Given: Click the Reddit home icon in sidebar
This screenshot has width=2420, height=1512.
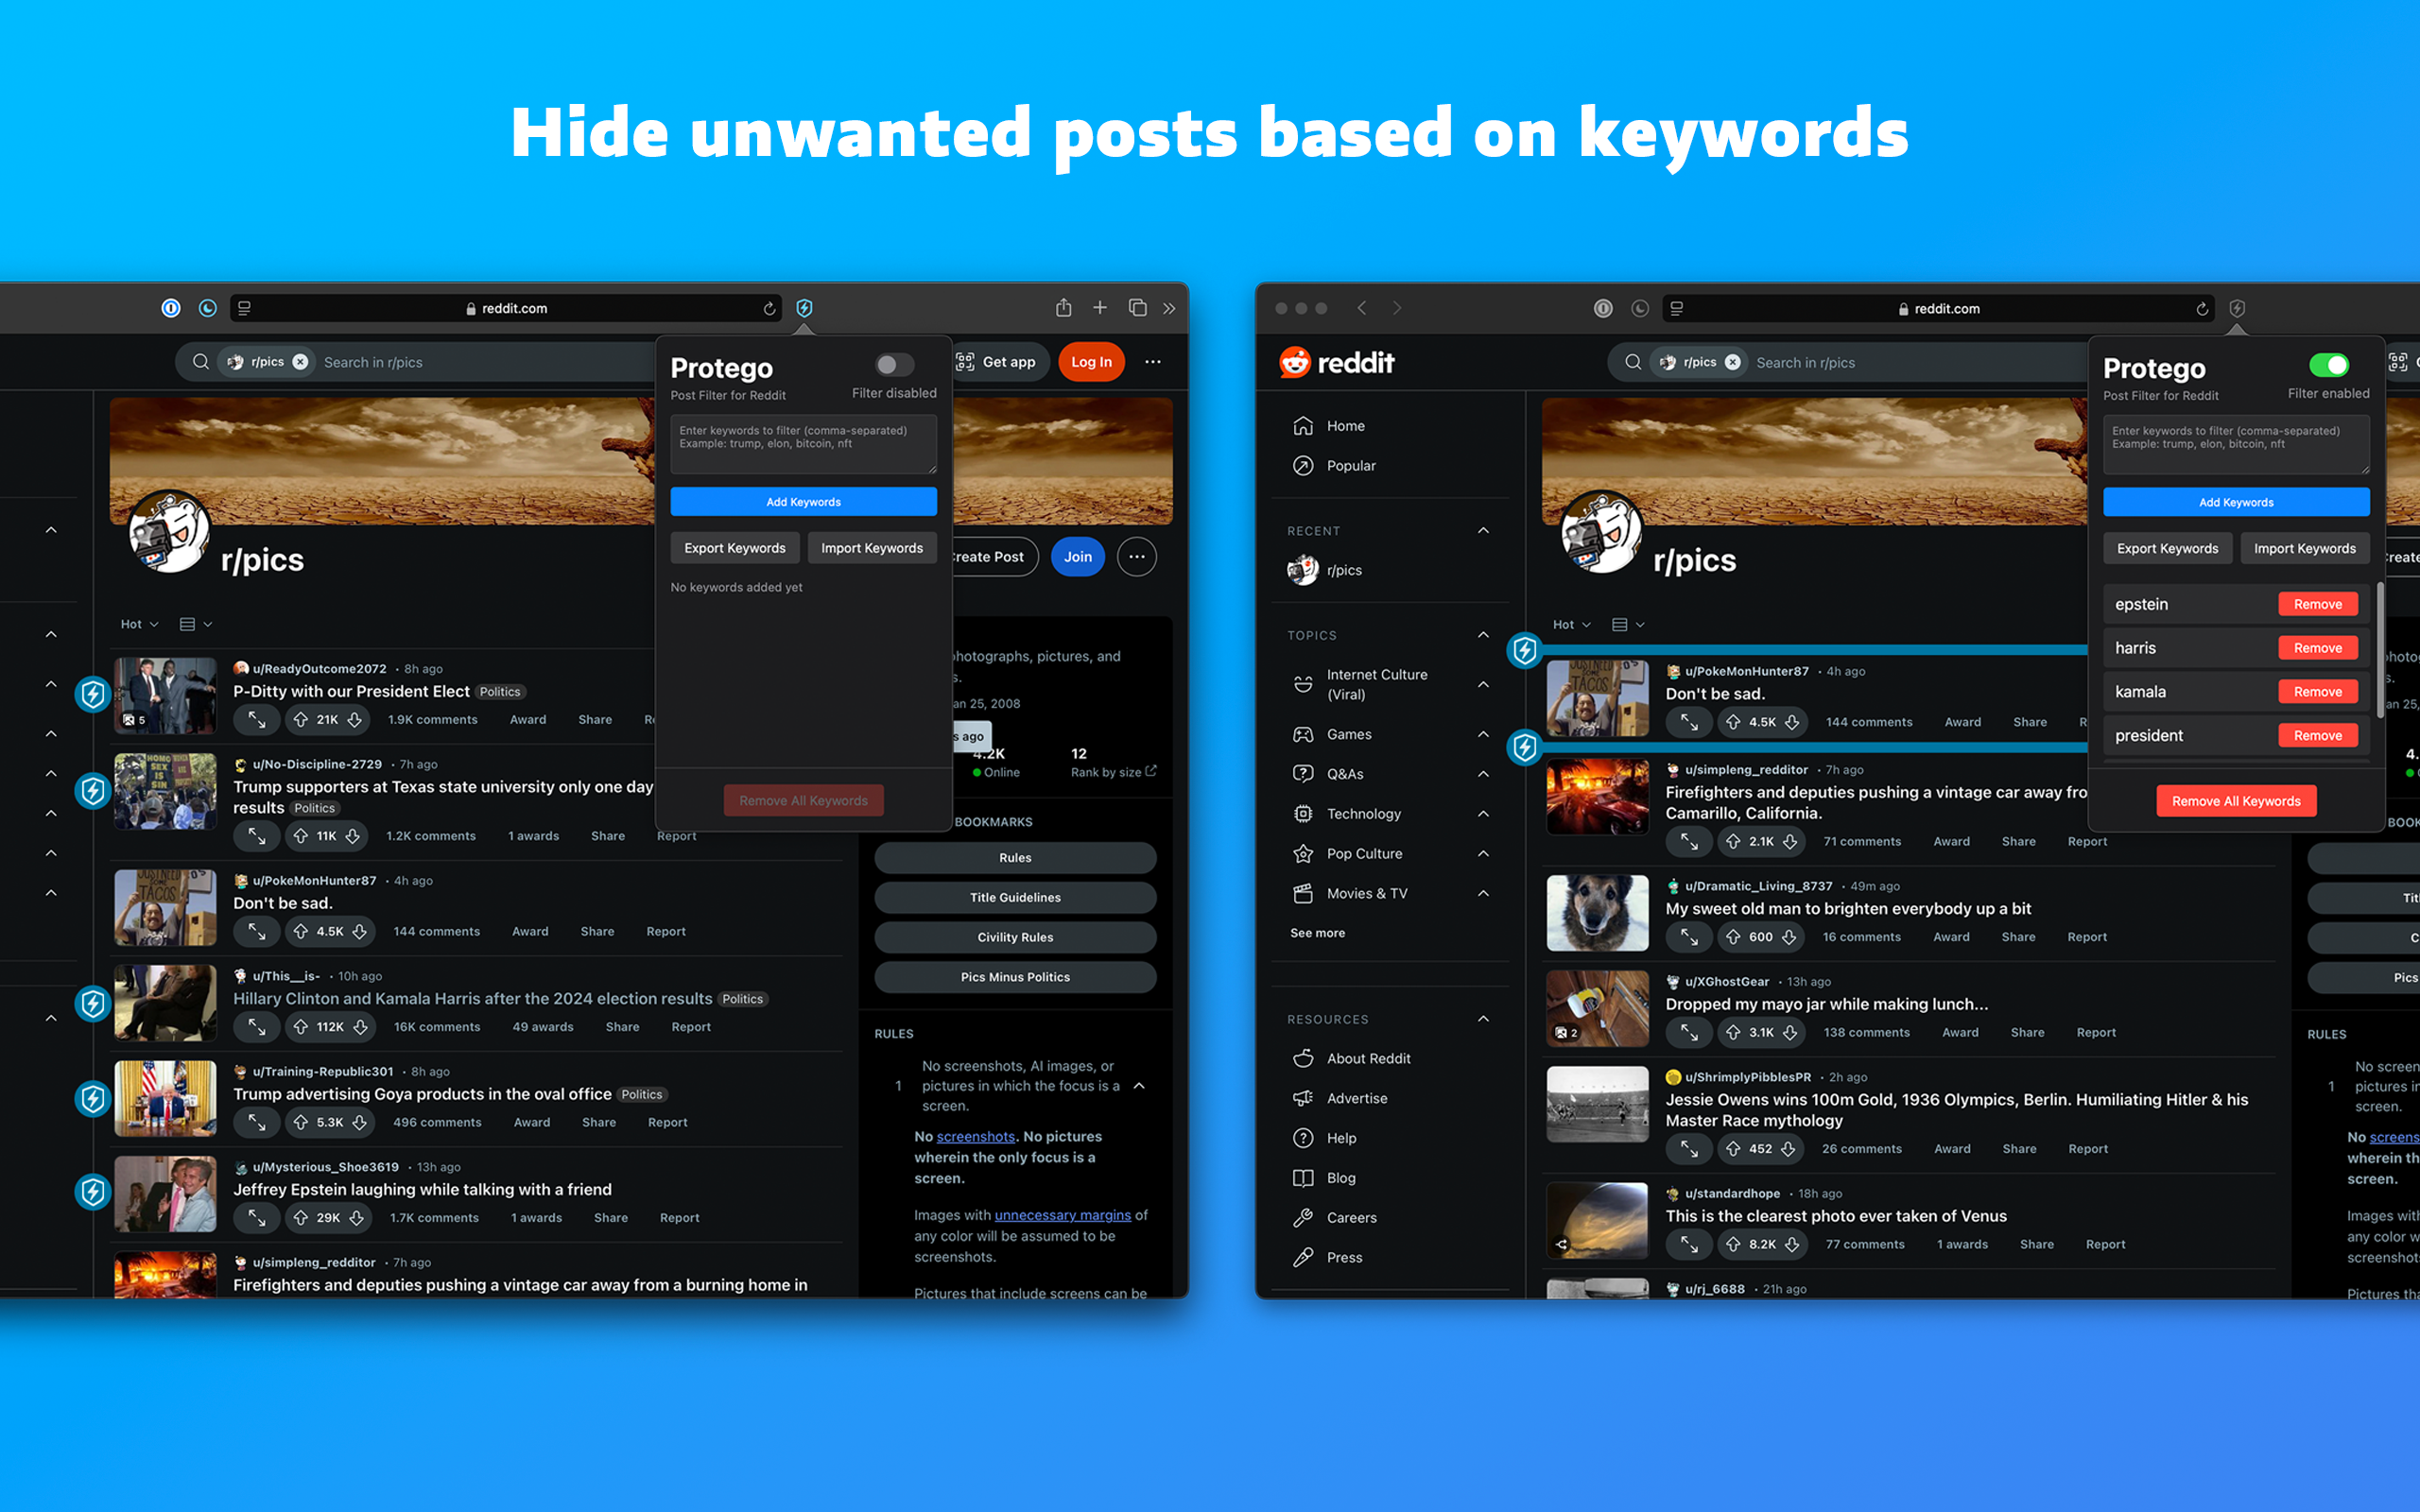Looking at the screenshot, I should point(1306,423).
